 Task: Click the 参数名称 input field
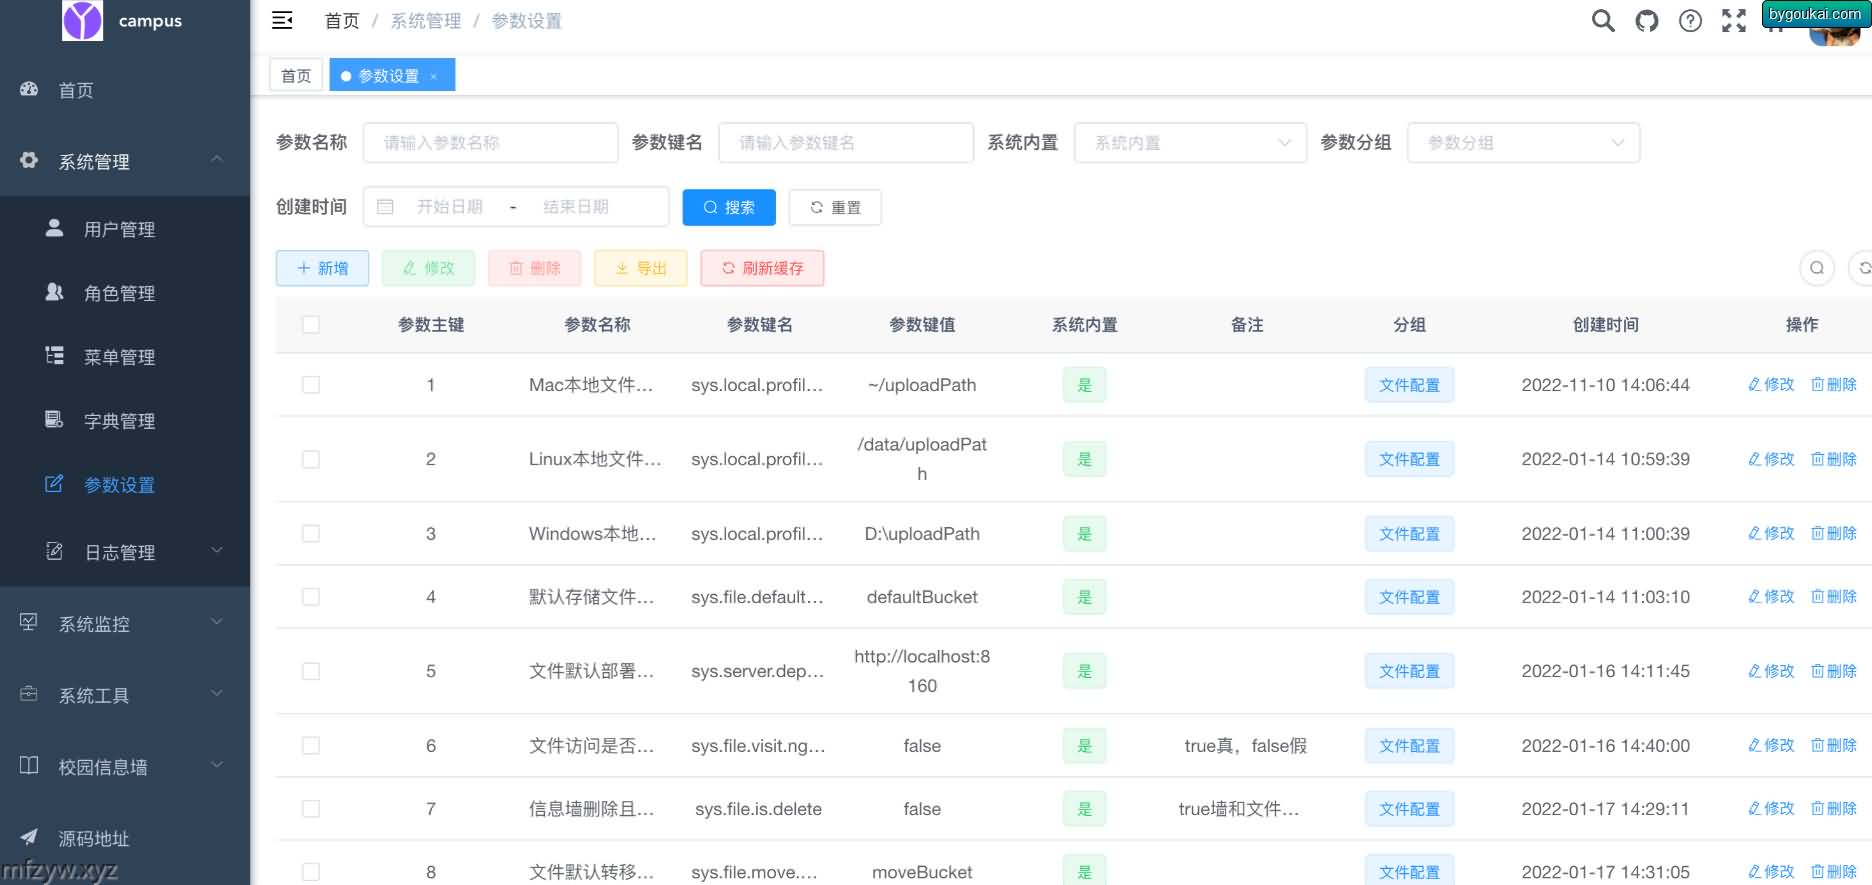click(490, 143)
